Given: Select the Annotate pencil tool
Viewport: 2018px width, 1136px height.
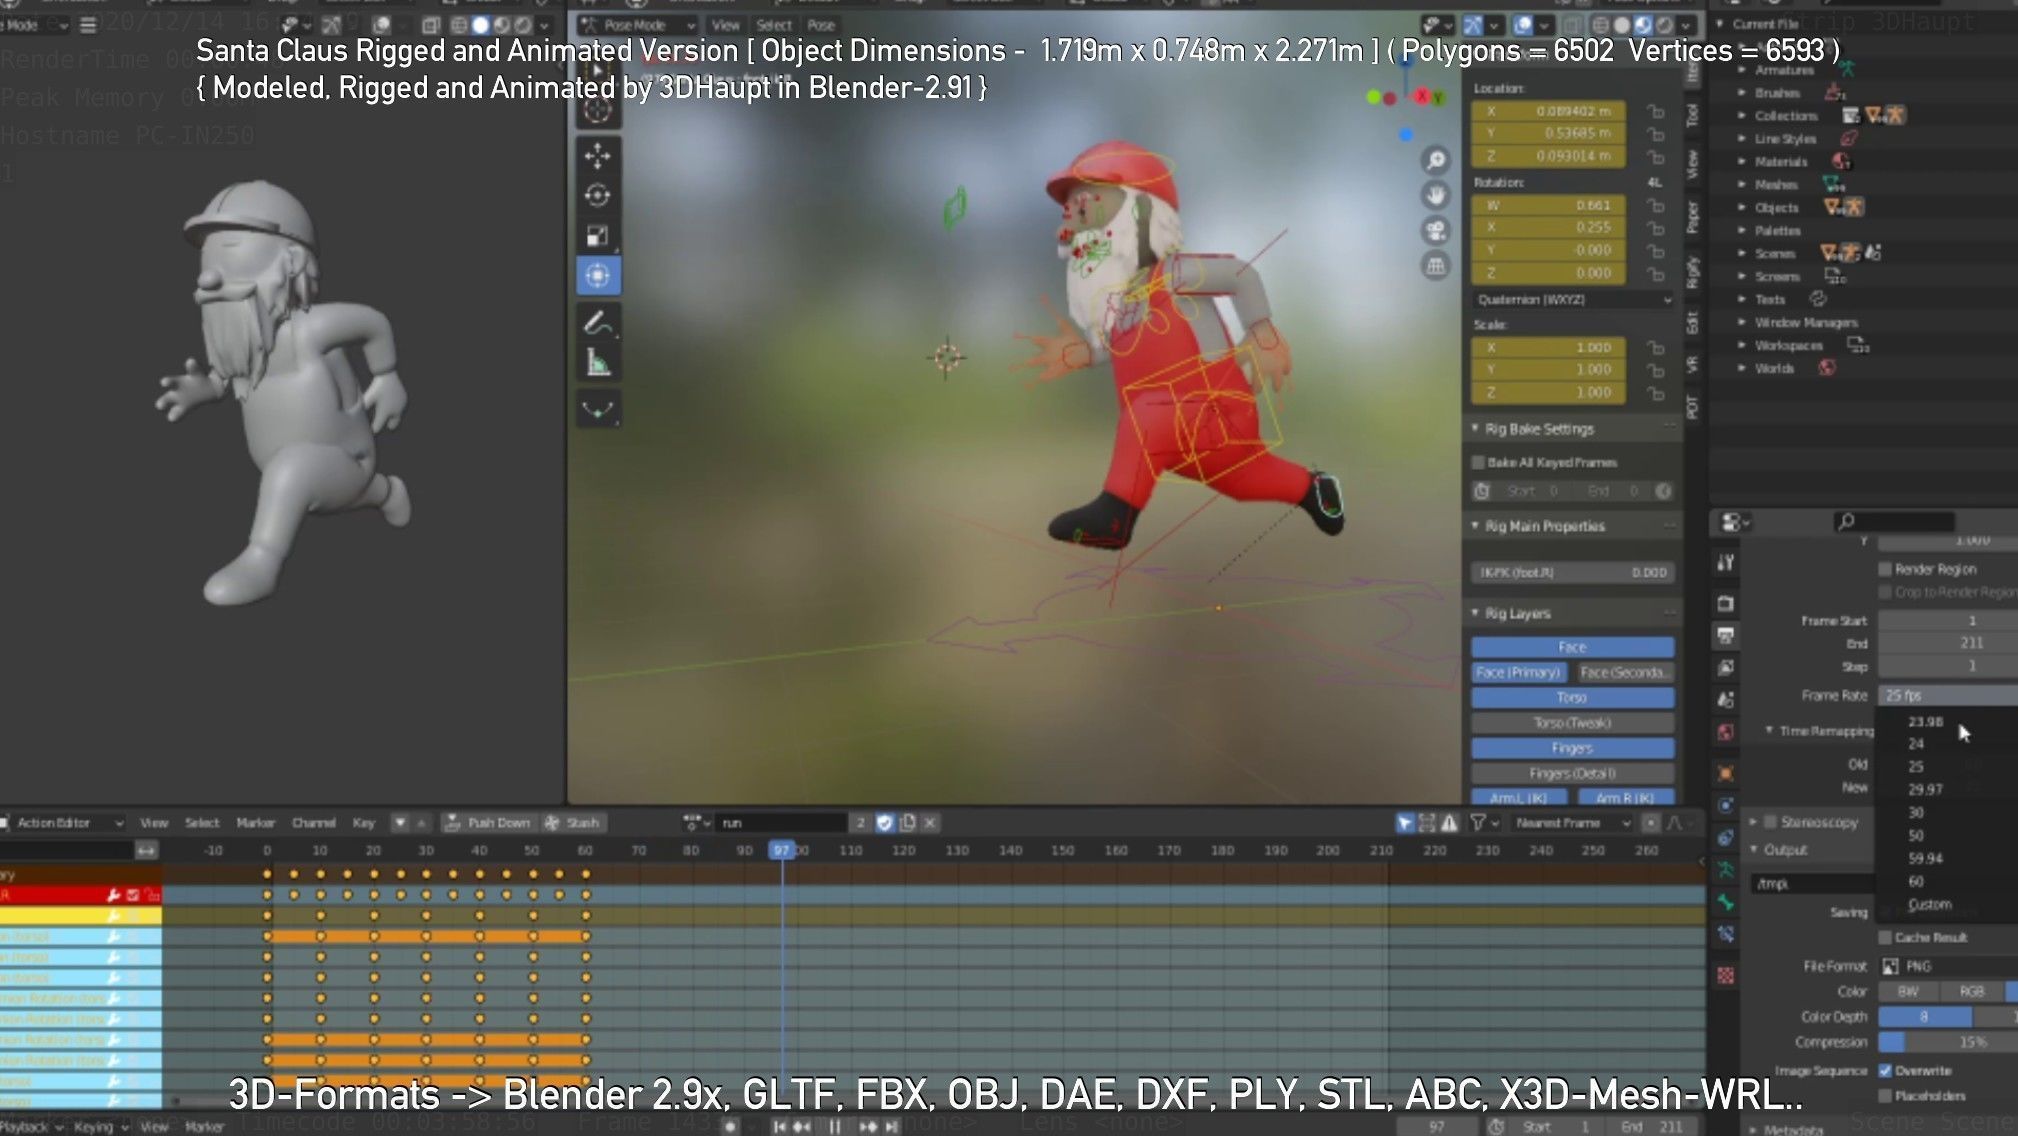Looking at the screenshot, I should point(598,323).
